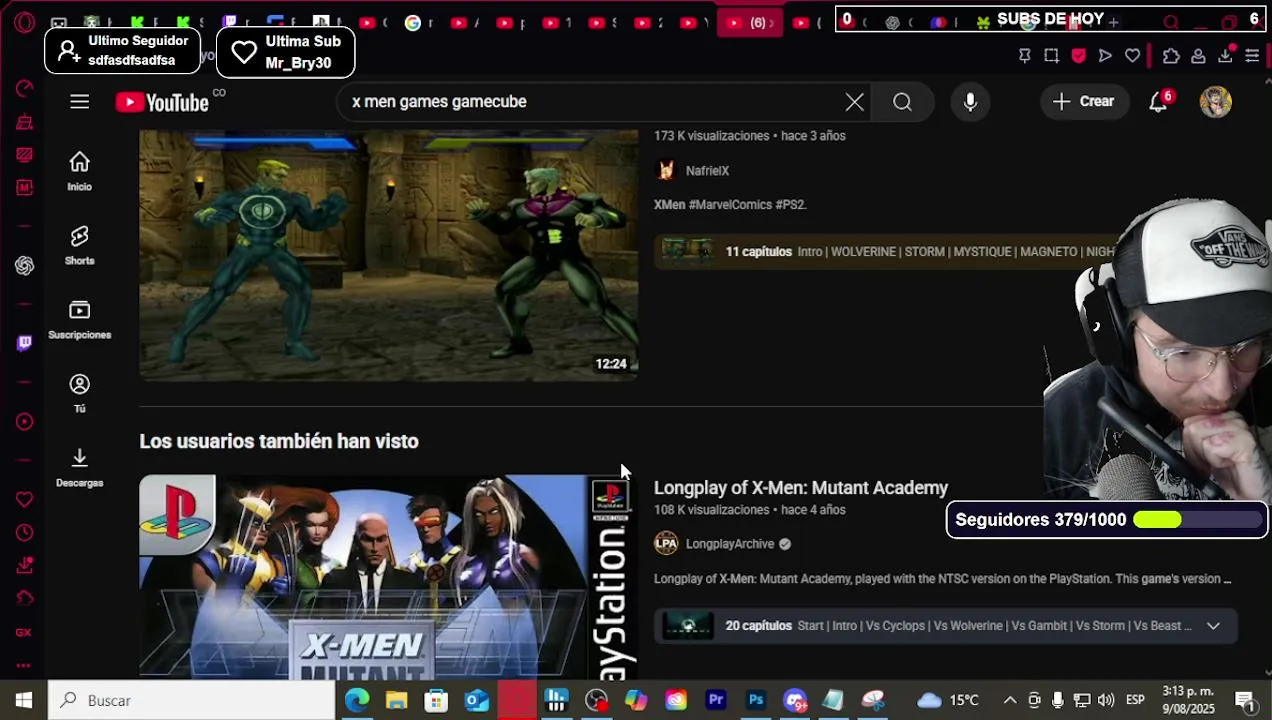Go to YouTube home via the logo
This screenshot has width=1272, height=720.
tap(162, 102)
